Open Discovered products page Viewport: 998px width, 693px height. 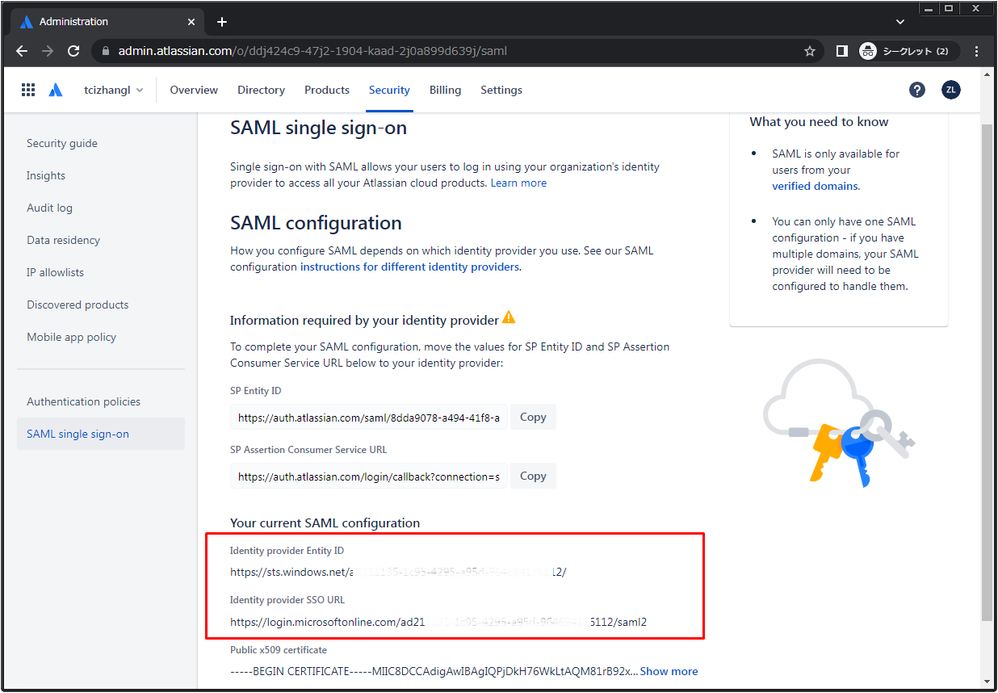pos(78,305)
